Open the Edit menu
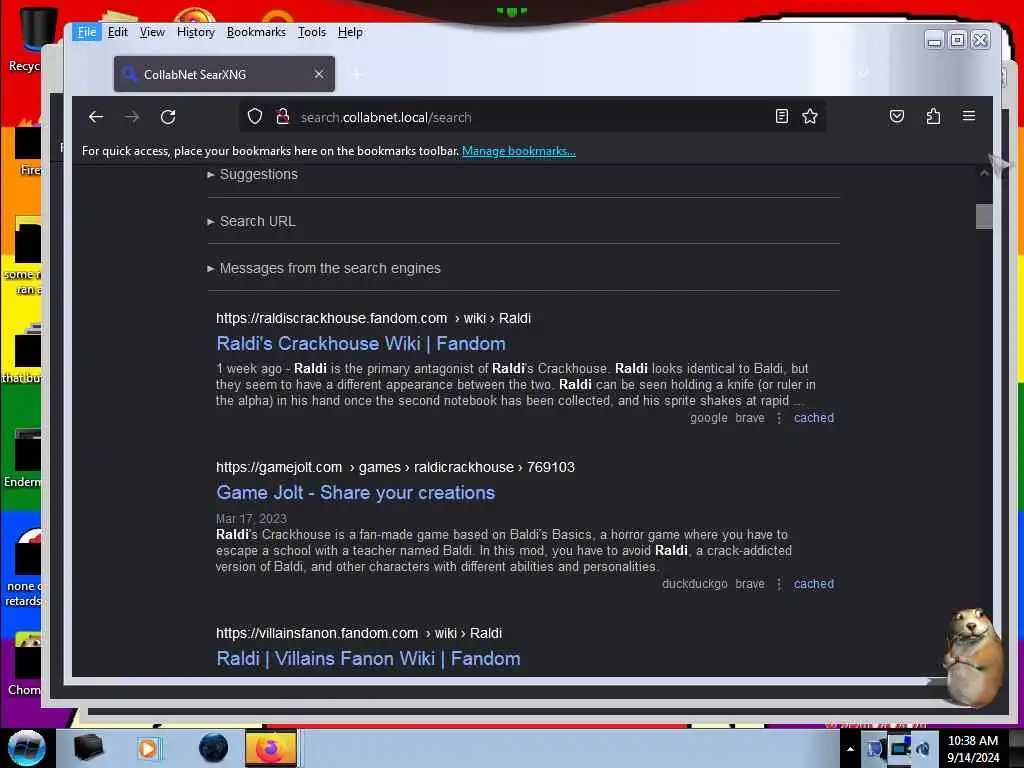Viewport: 1024px width, 768px height. (x=118, y=32)
